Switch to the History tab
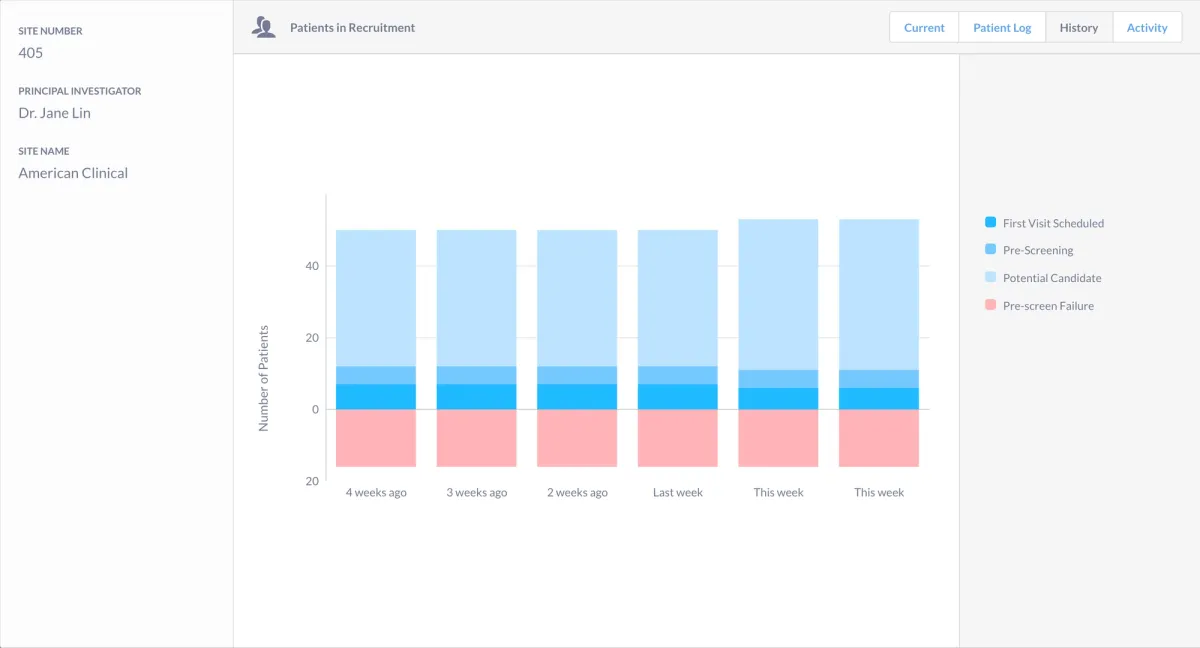The width and height of the screenshot is (1200, 648). pyautogui.click(x=1079, y=27)
